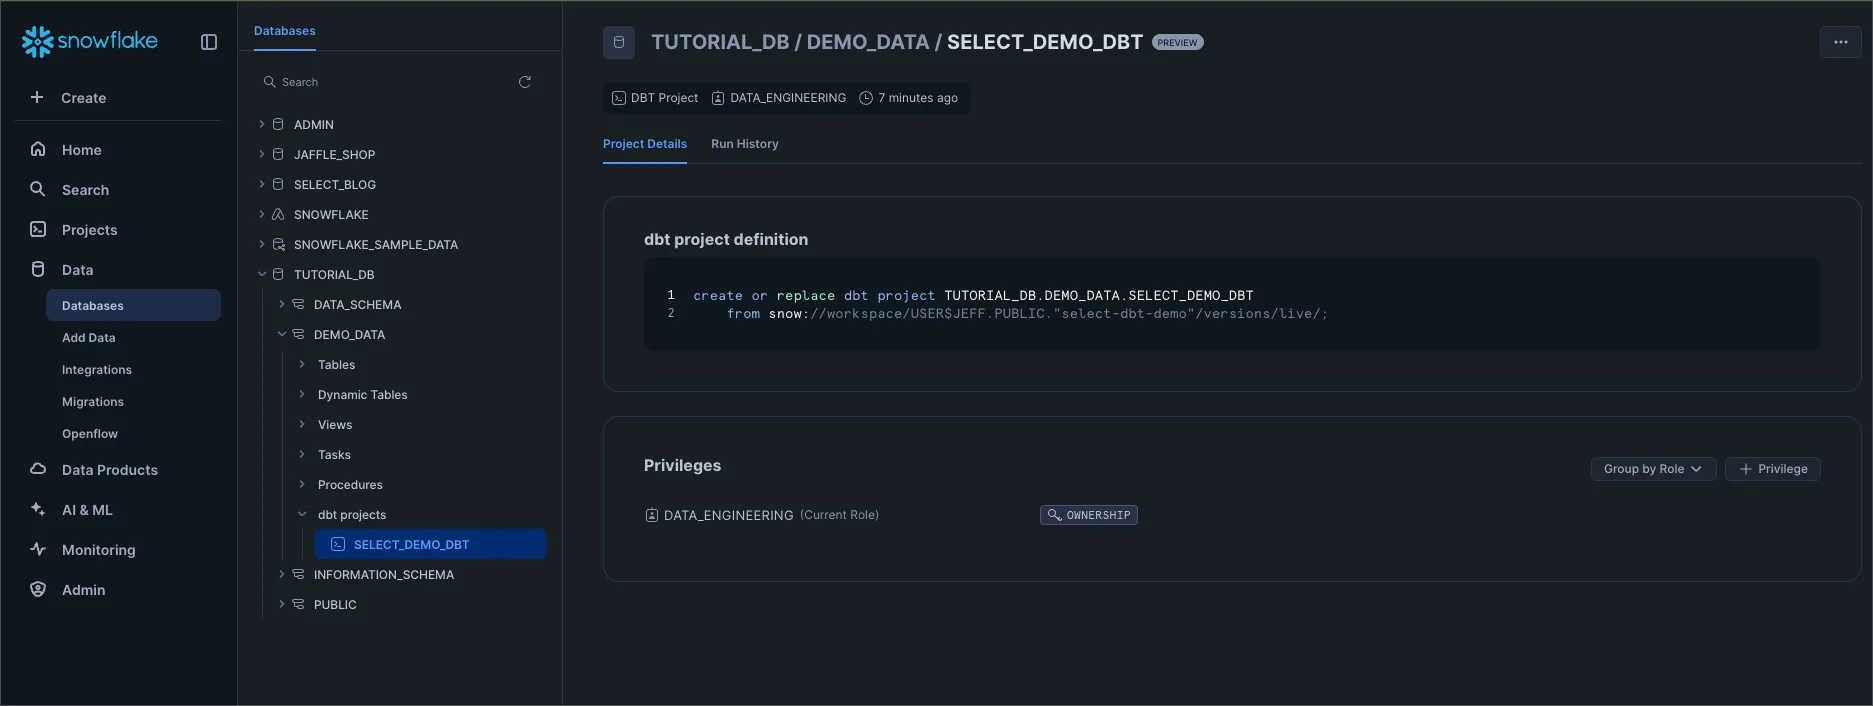This screenshot has width=1873, height=706.
Task: Click the Create plus icon
Action: 37,97
